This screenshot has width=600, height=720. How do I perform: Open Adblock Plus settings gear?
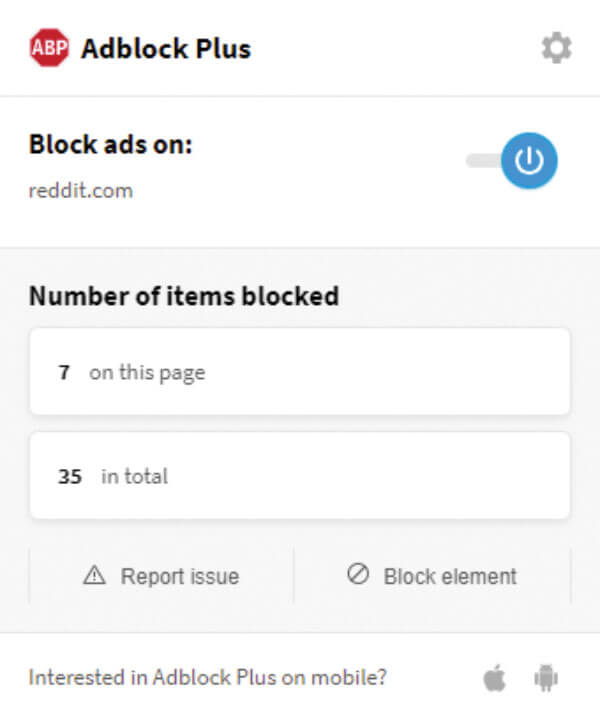pos(556,48)
